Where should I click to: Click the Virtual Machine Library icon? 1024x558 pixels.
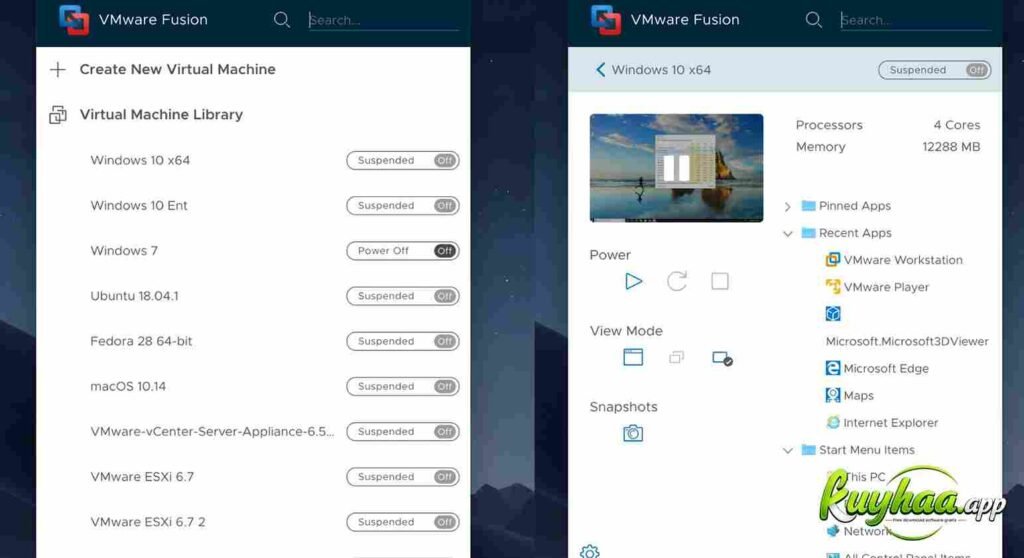(x=58, y=115)
